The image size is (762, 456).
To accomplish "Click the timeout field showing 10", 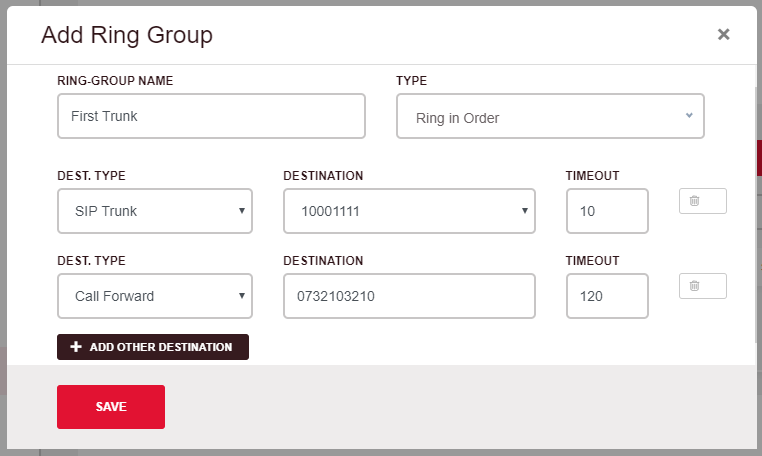I will click(607, 211).
